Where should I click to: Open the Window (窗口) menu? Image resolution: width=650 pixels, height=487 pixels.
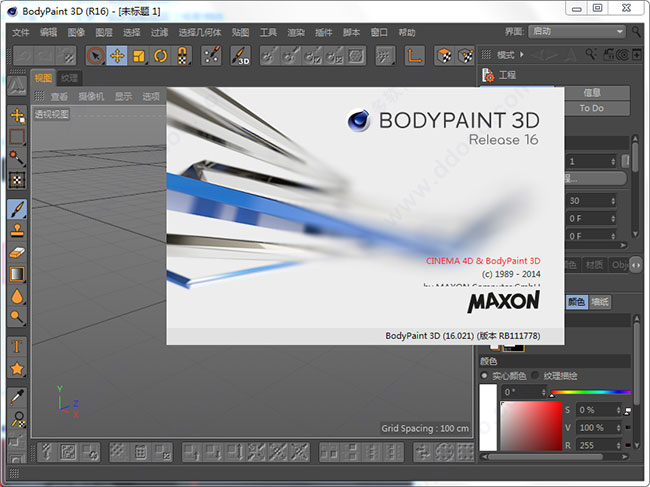point(379,32)
